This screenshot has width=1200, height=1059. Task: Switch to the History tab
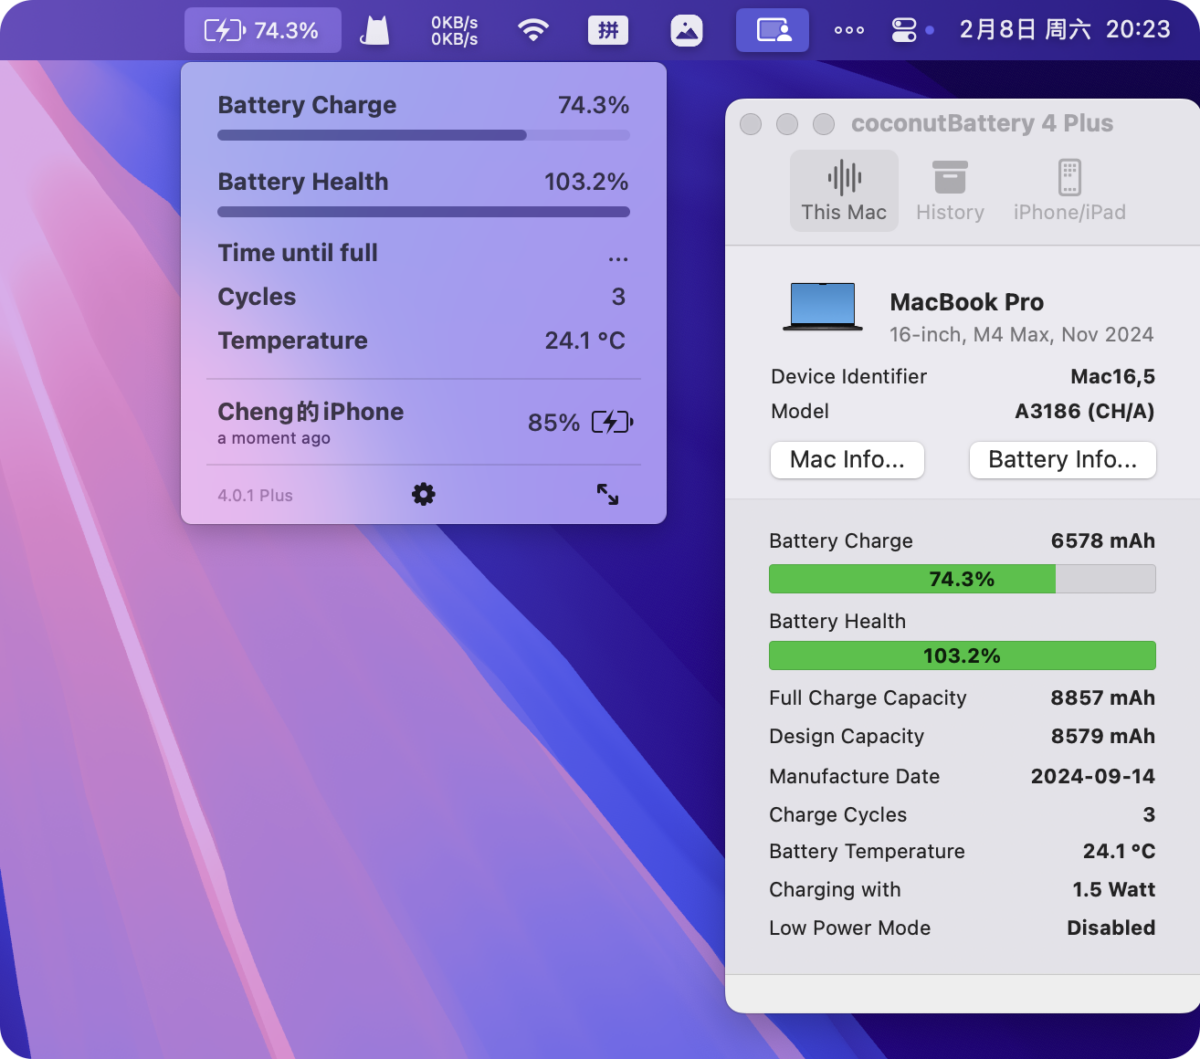[x=950, y=191]
